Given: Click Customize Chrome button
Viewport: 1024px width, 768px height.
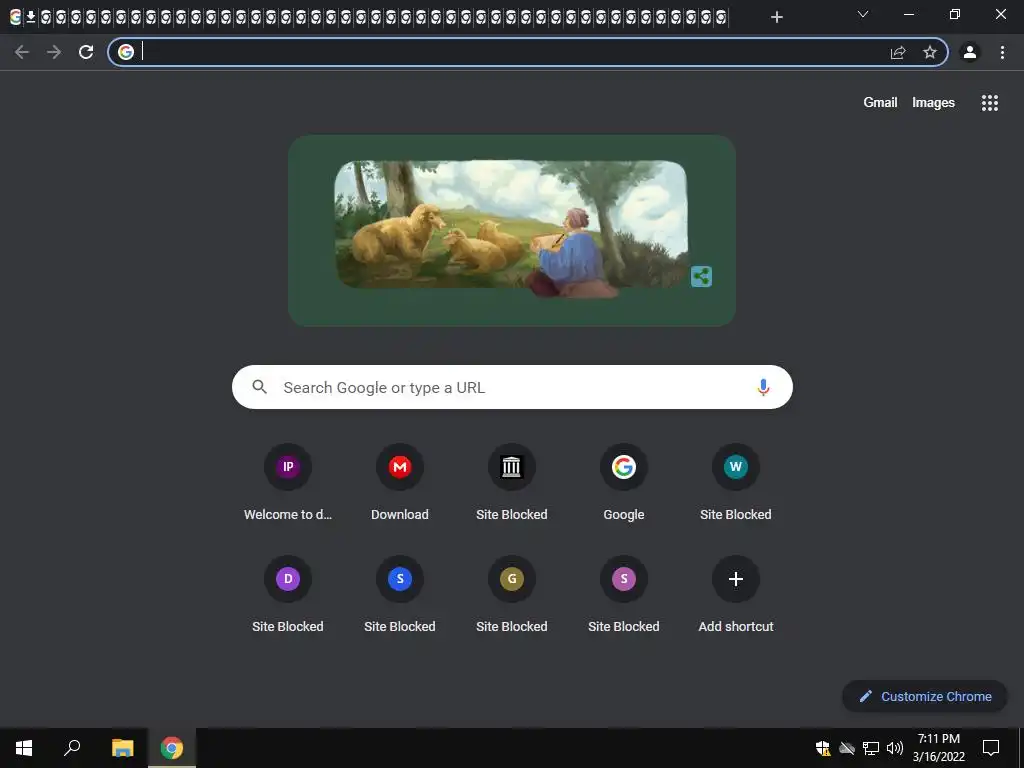Looking at the screenshot, I should point(925,696).
